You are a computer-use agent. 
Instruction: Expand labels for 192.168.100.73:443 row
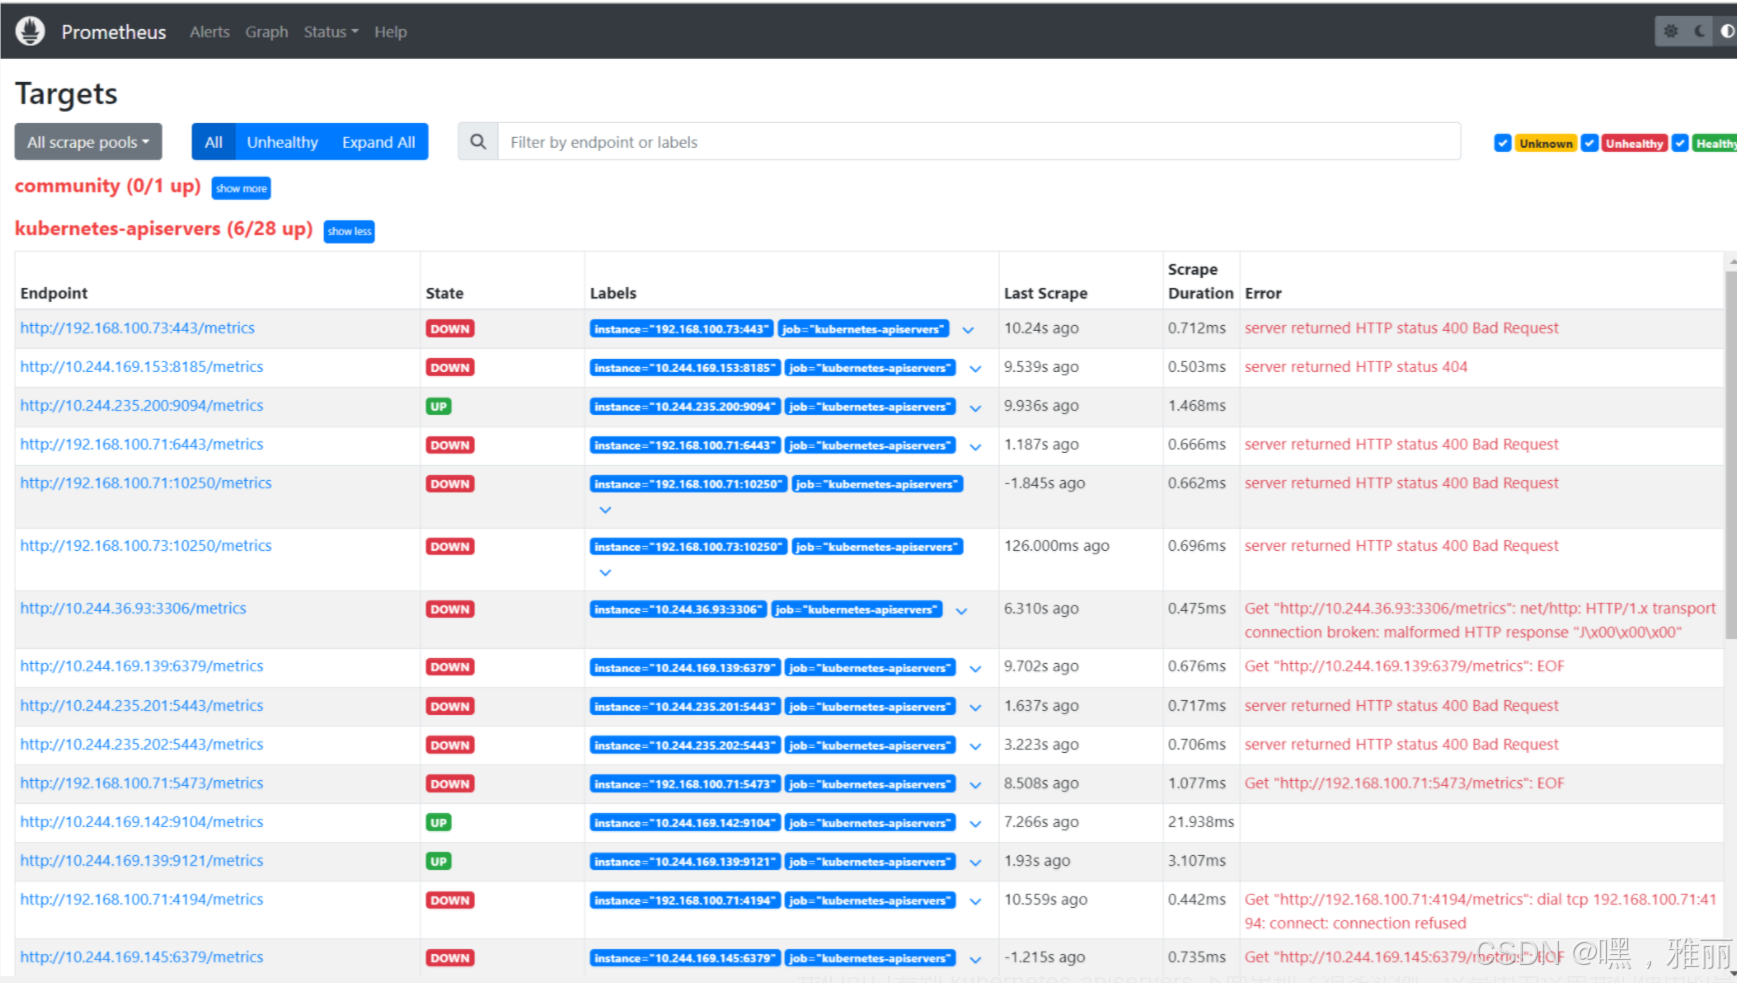tap(968, 330)
